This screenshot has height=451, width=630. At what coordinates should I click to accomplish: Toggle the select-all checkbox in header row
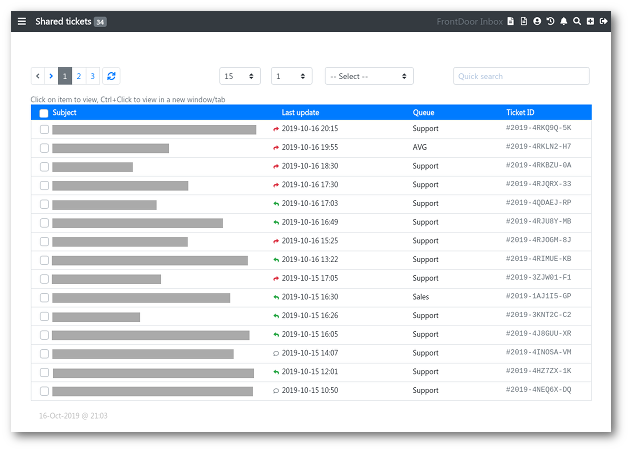(x=44, y=113)
